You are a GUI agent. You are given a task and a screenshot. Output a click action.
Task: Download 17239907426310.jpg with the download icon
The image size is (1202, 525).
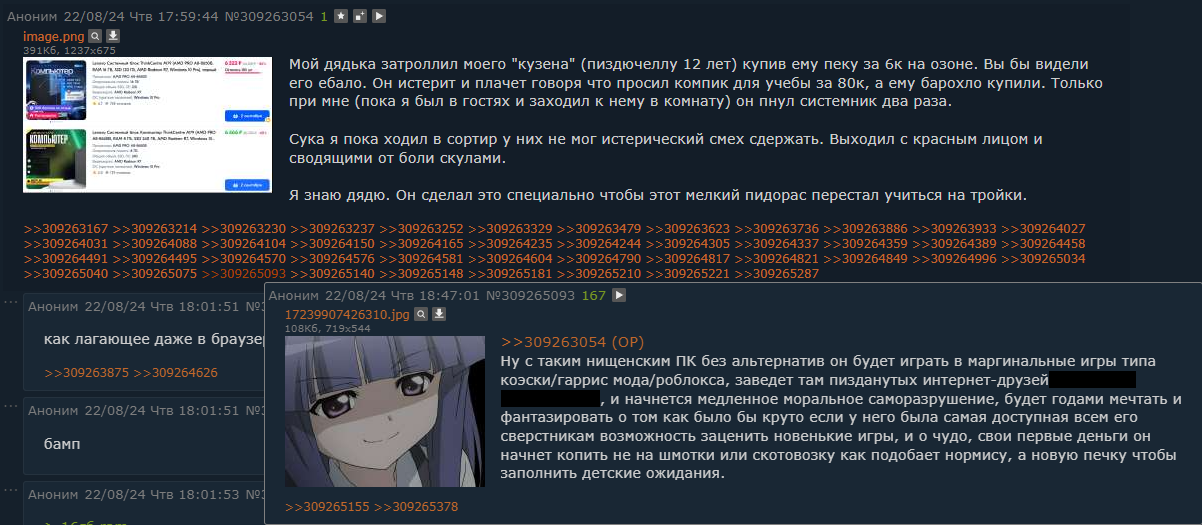(x=439, y=314)
